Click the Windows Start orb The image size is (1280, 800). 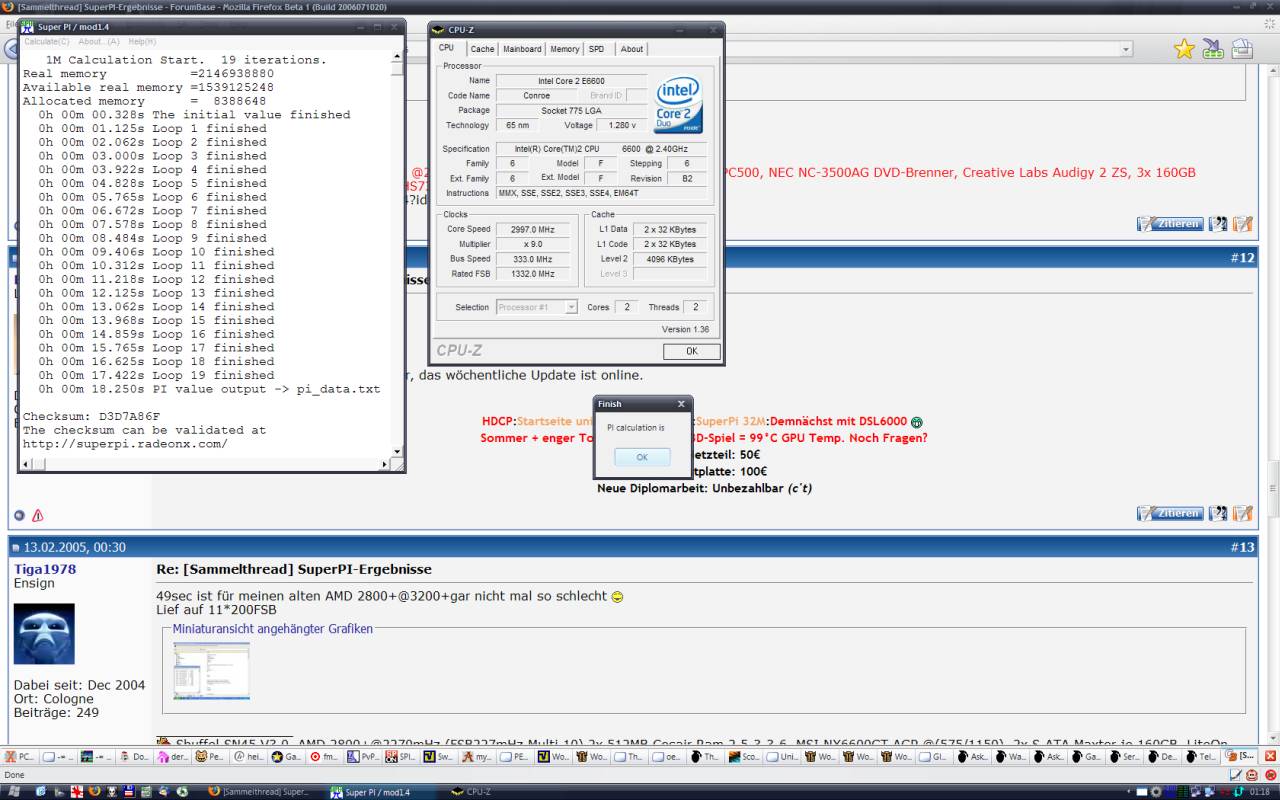tap(13, 791)
